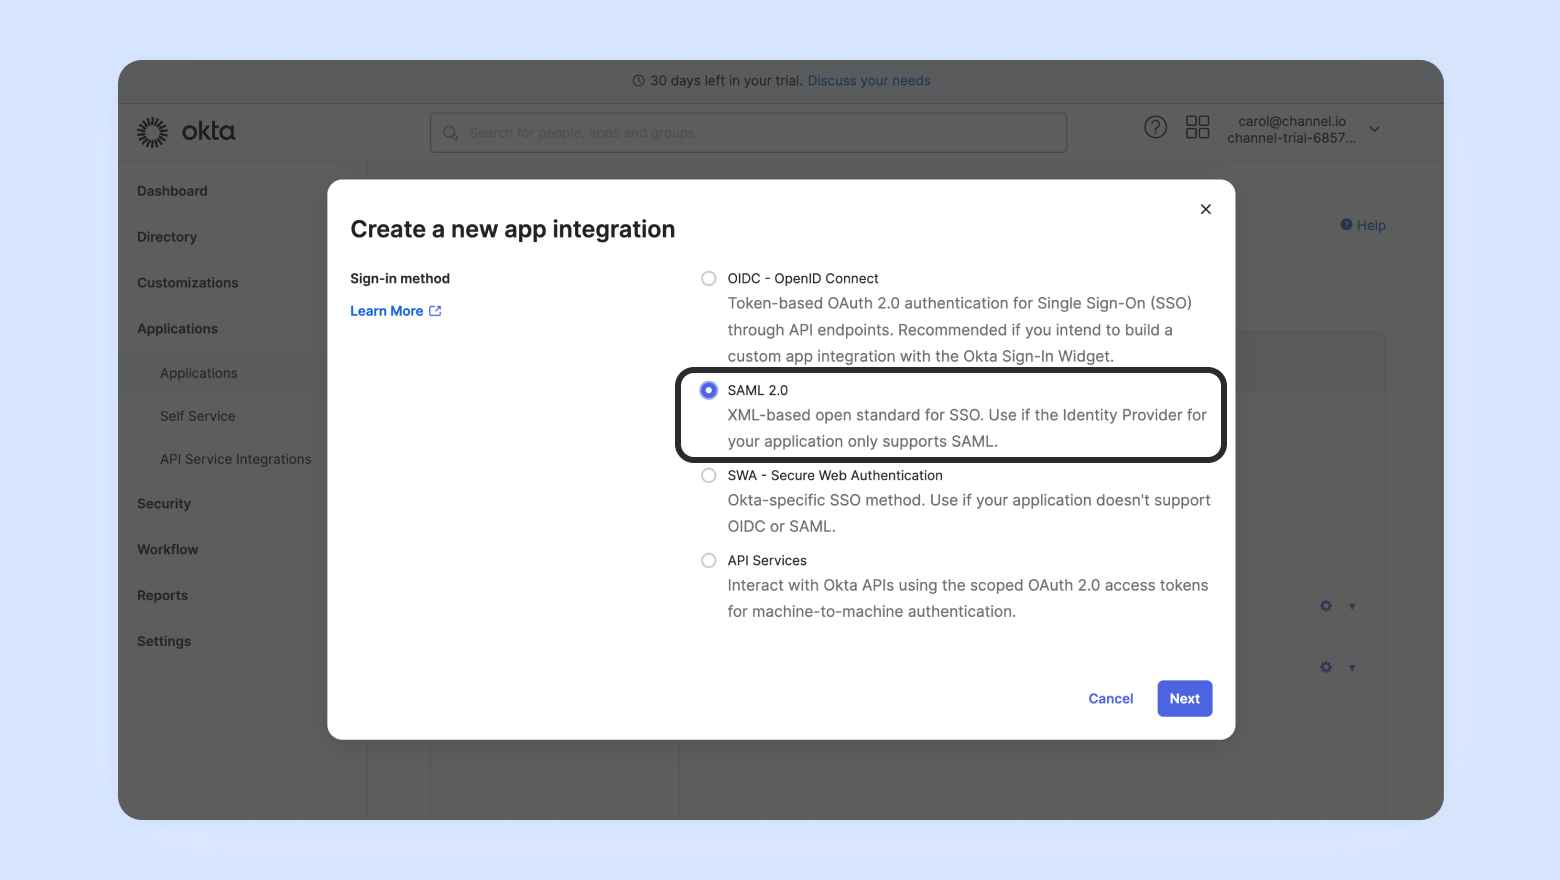Click the Learn More external link icon
This screenshot has height=880, width=1560.
coord(435,311)
